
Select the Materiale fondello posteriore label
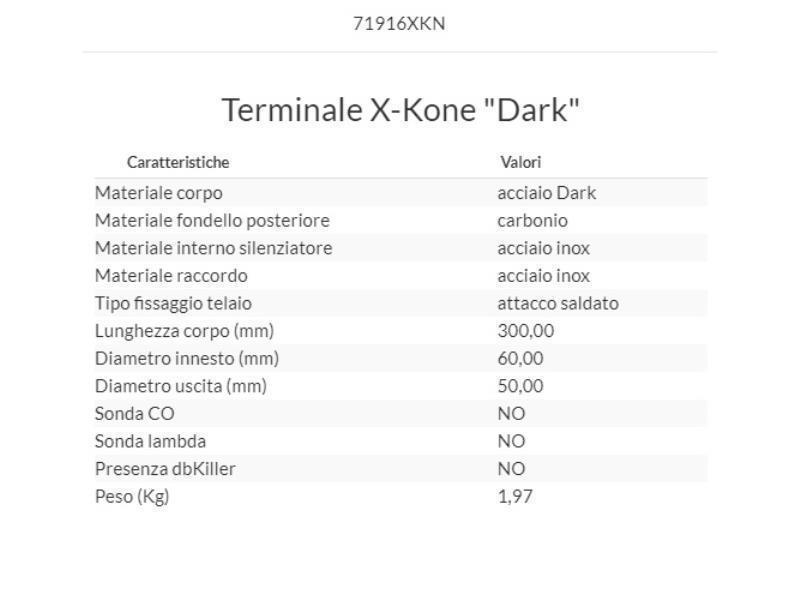coord(212,220)
